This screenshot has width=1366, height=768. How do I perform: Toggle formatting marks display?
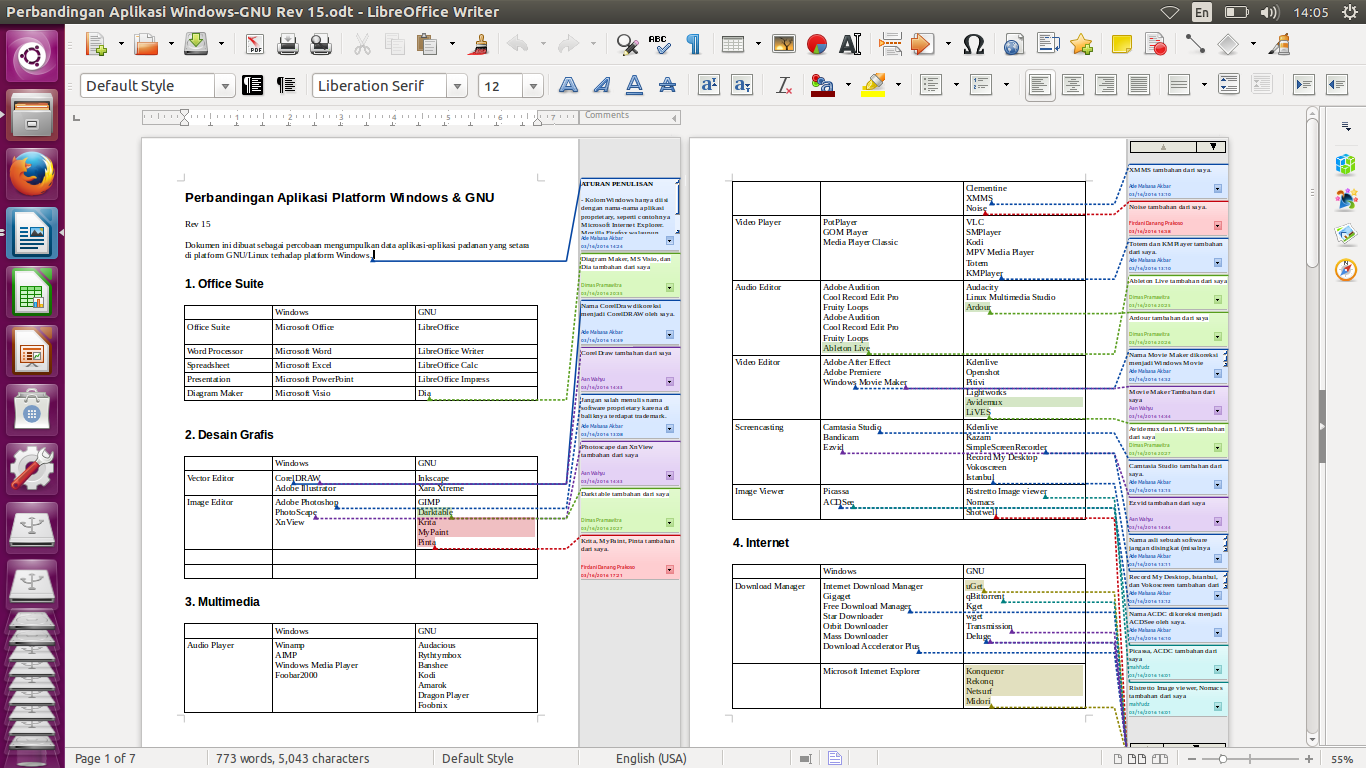(695, 44)
